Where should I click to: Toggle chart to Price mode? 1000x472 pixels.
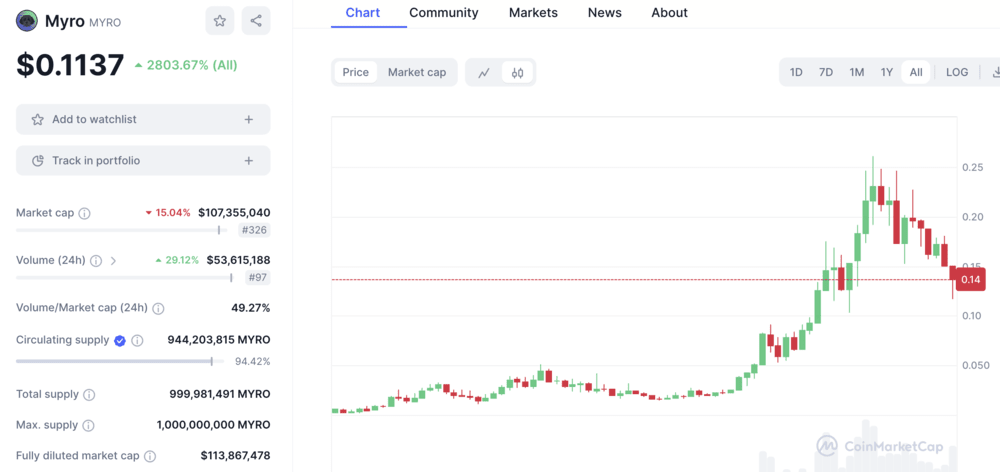[x=355, y=72]
